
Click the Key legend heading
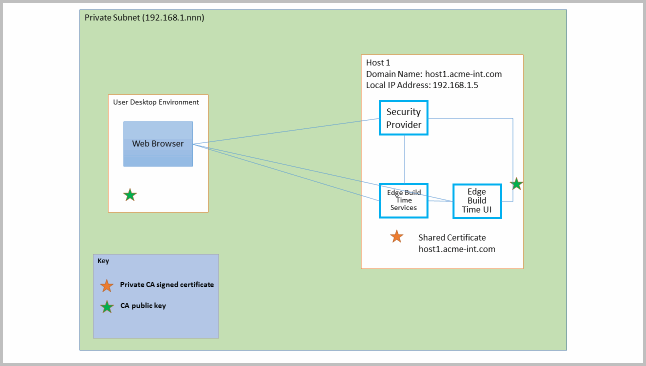point(103,260)
